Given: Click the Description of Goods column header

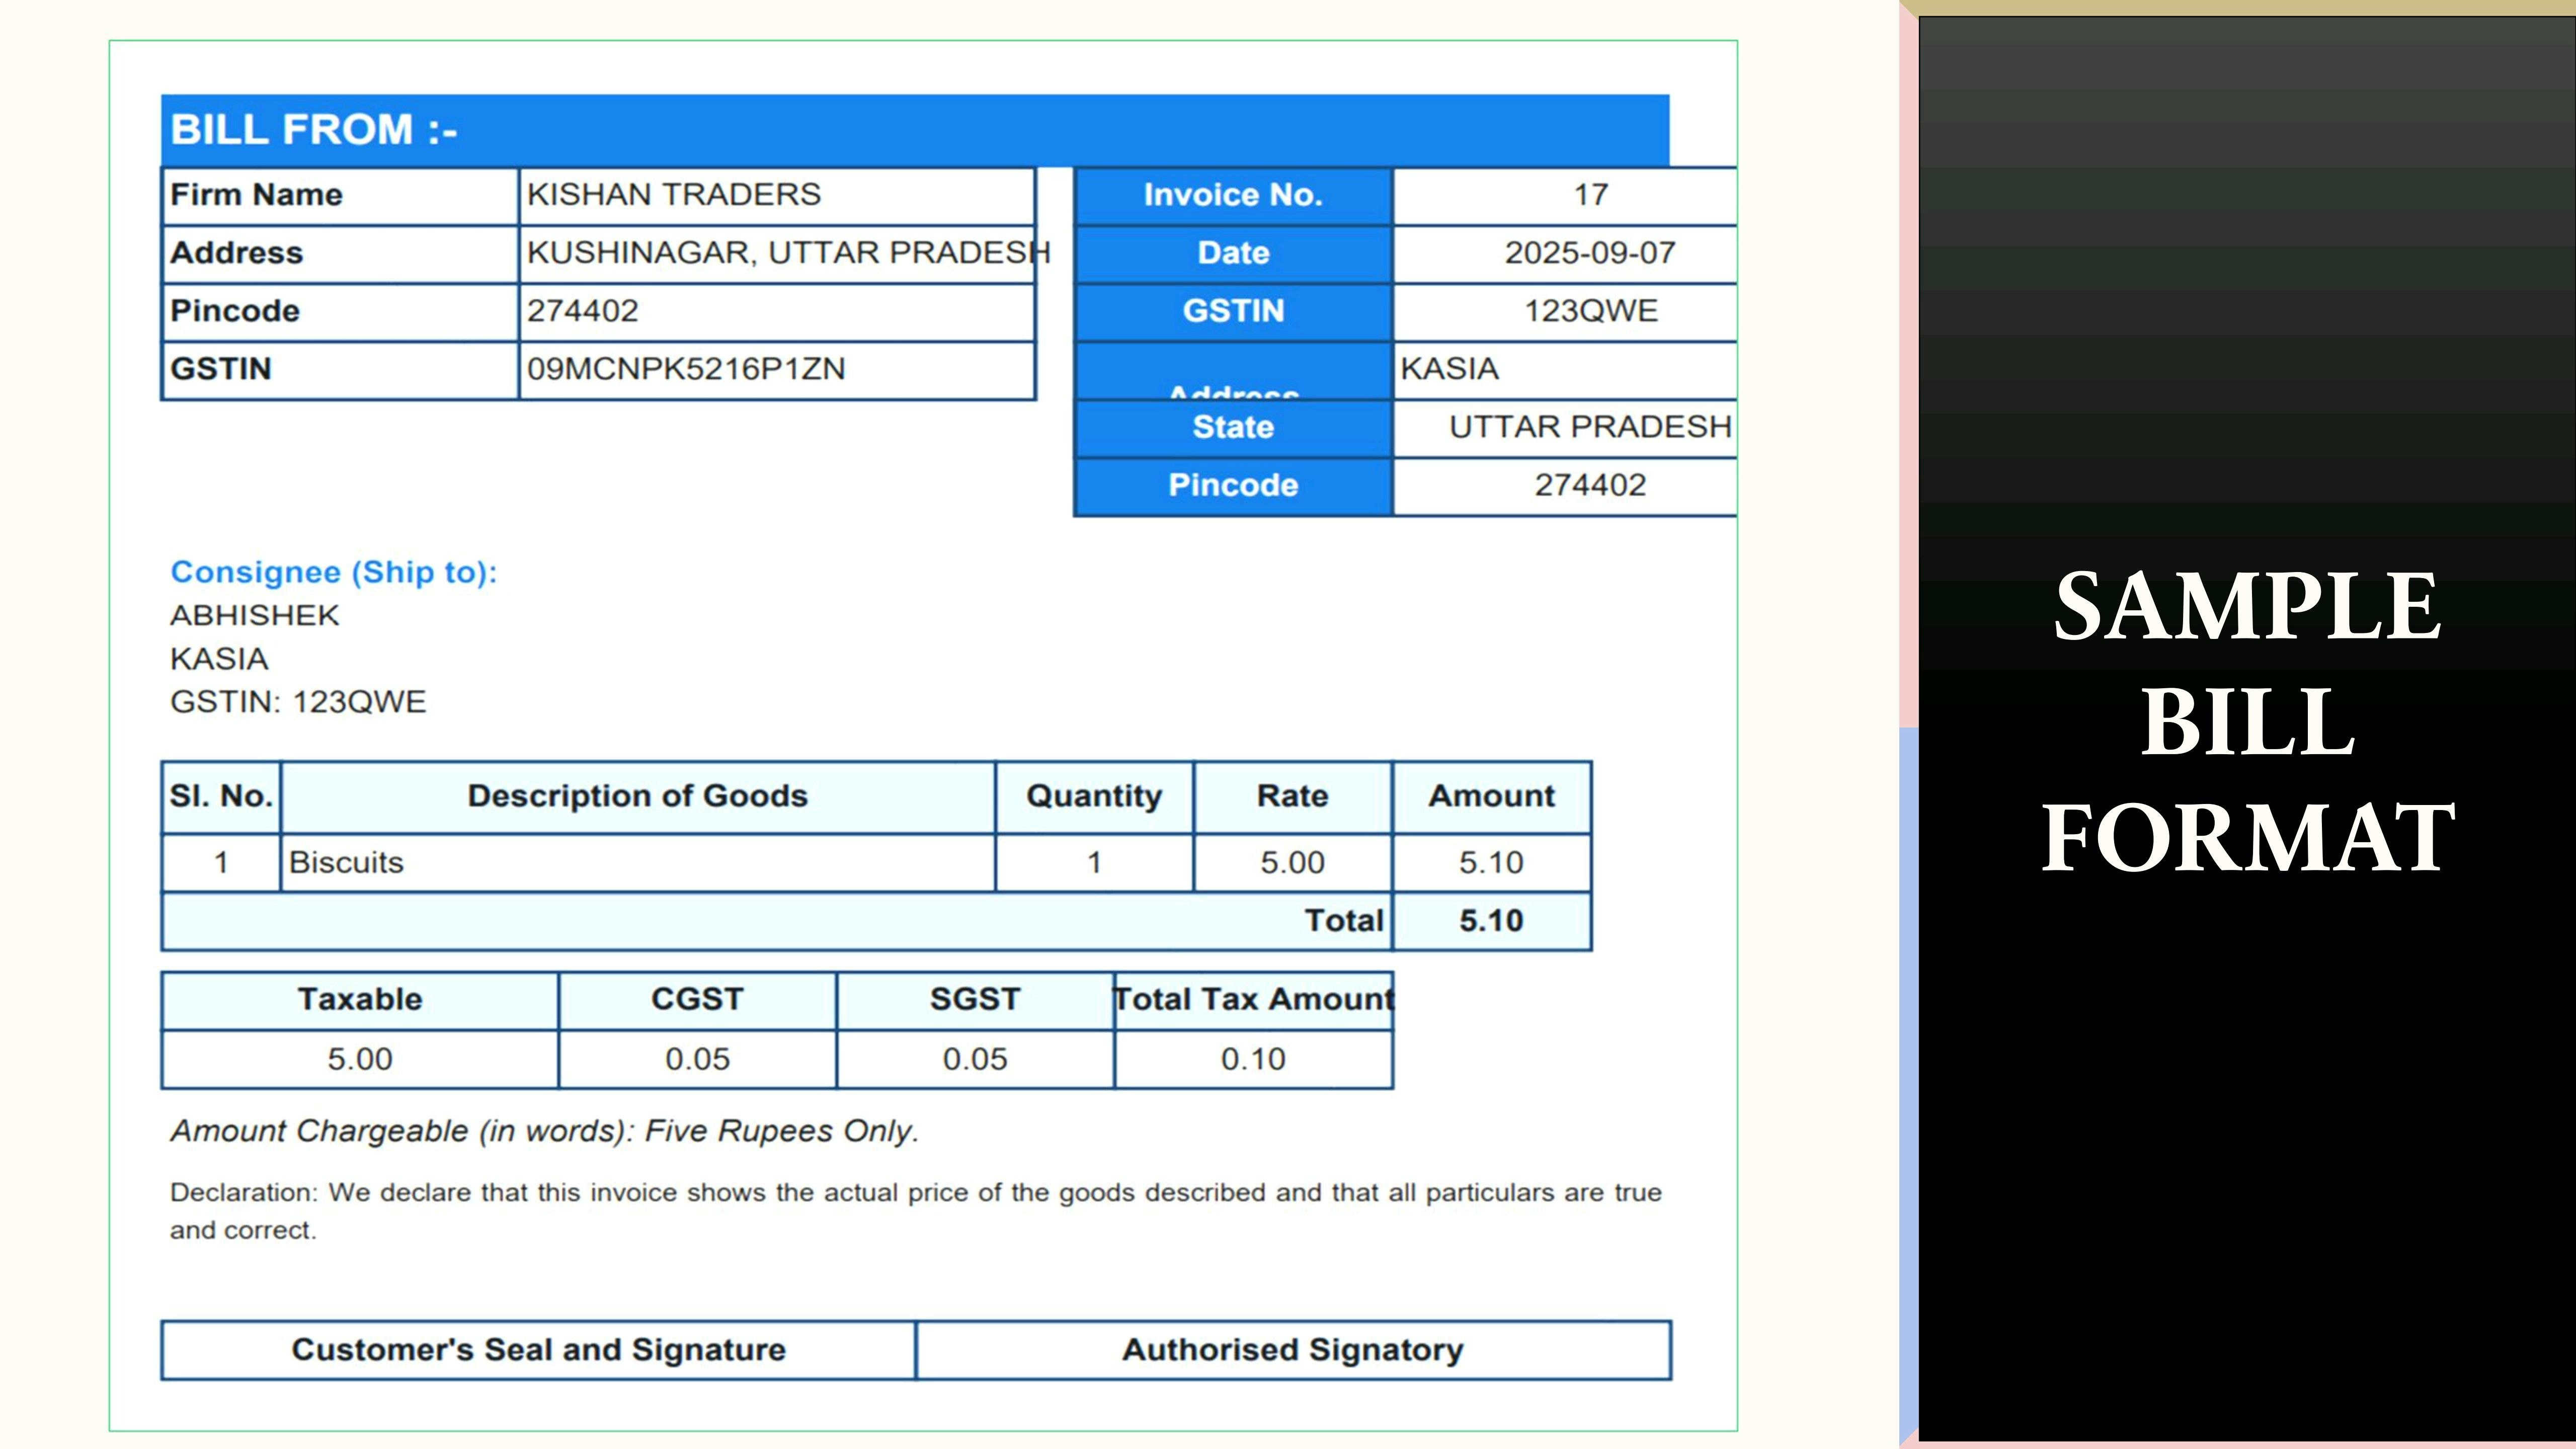Looking at the screenshot, I should click(x=637, y=796).
